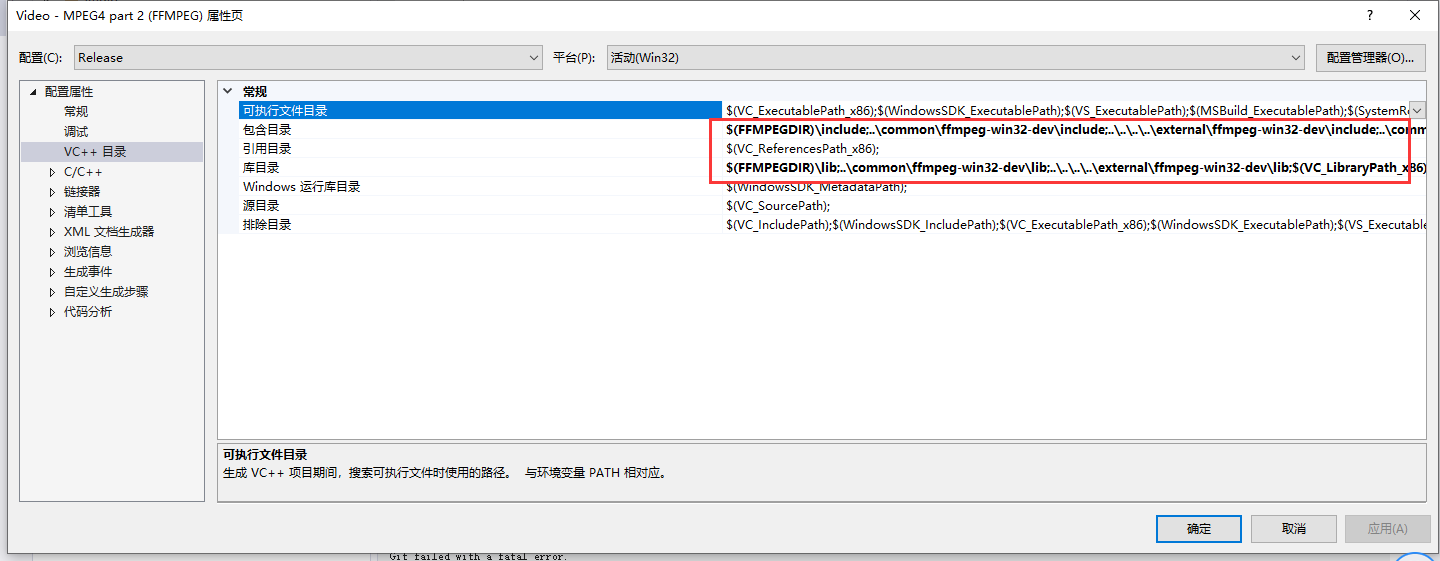Open the 配置 Release dropdown
Screen dimensions: 1440x561
click(308, 58)
